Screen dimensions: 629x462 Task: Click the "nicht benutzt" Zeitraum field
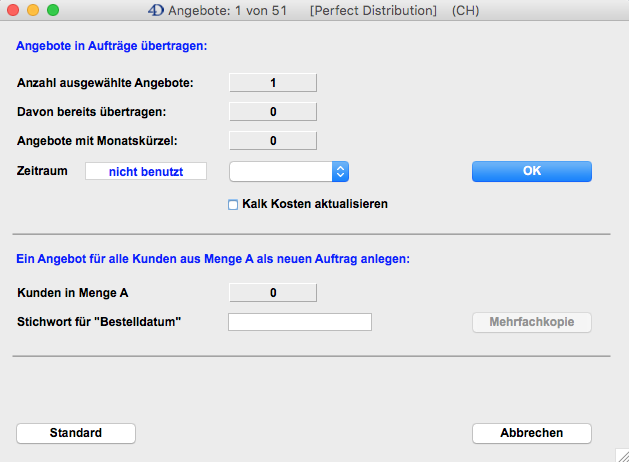(x=146, y=172)
